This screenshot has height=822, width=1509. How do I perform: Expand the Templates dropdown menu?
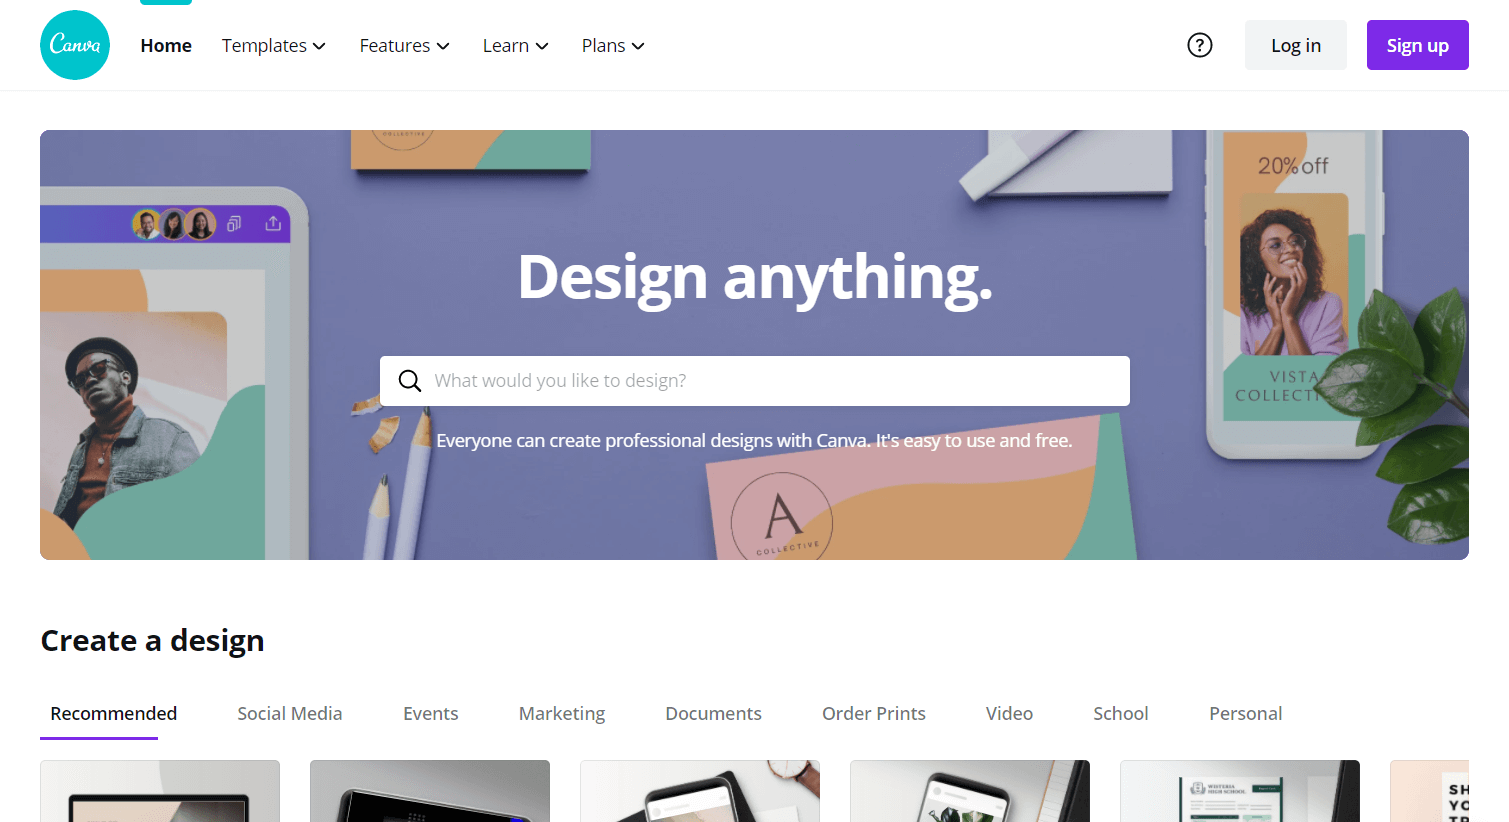click(274, 46)
